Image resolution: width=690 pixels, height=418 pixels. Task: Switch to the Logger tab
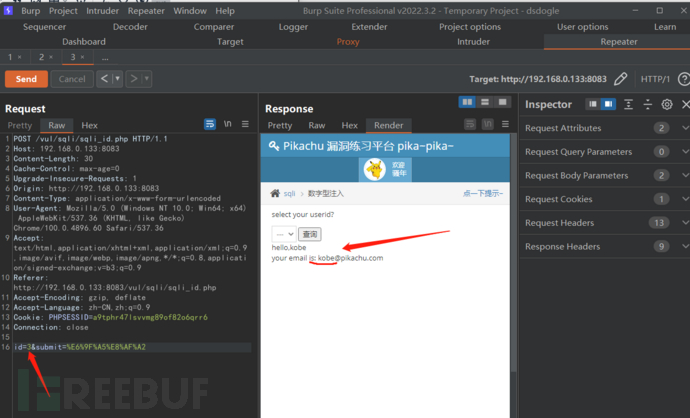coord(293,27)
